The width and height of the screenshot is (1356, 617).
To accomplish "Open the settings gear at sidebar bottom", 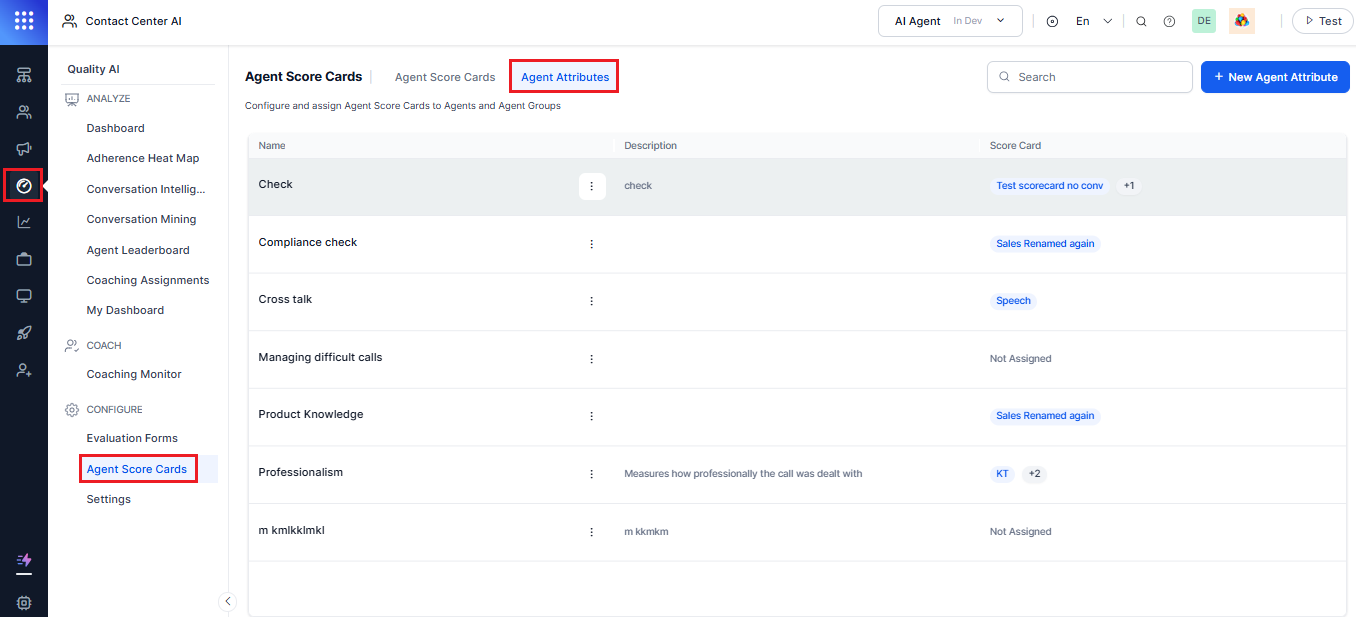I will pyautogui.click(x=24, y=603).
